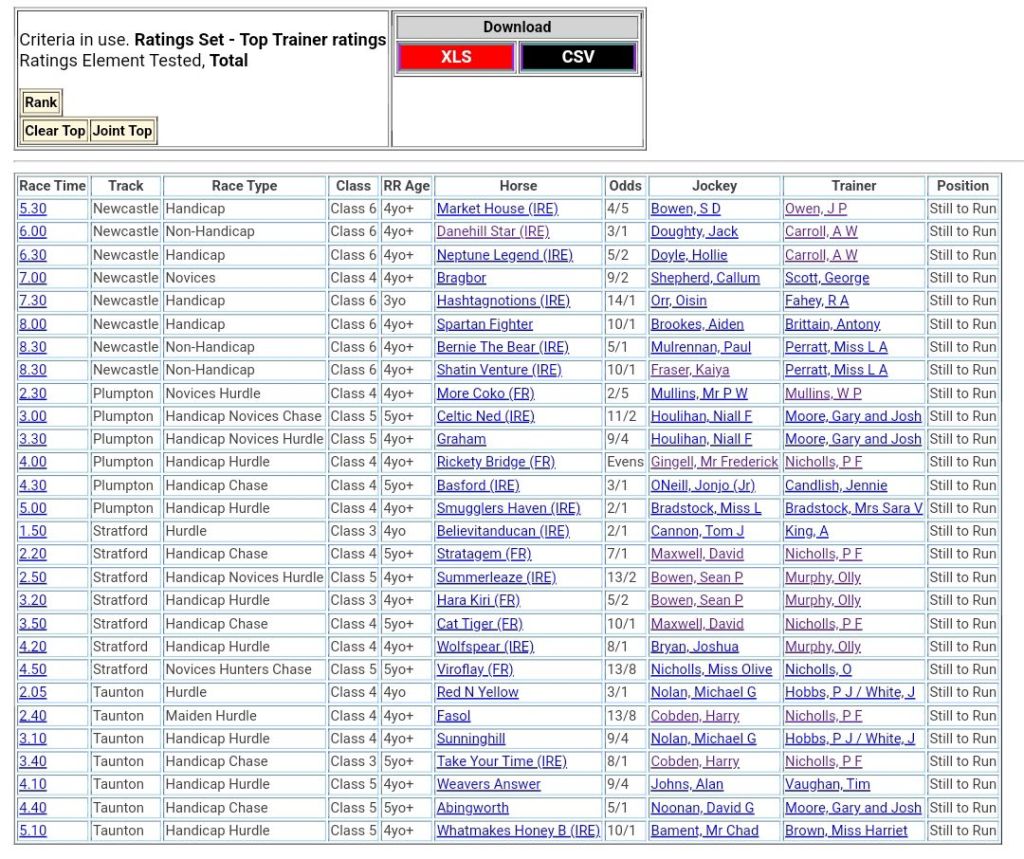Image resolution: width=1024 pixels, height=859 pixels.
Task: Select horse Believitanducan (IRE)
Action: 502,531
